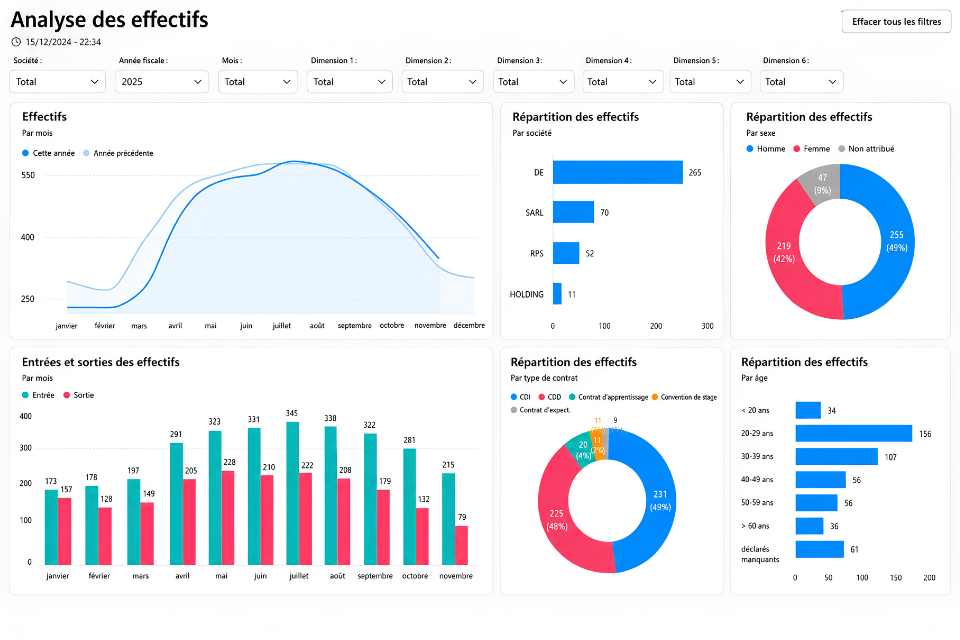Click the Entrées et sorties des effectifs heading
This screenshot has width=960, height=640.
101,362
